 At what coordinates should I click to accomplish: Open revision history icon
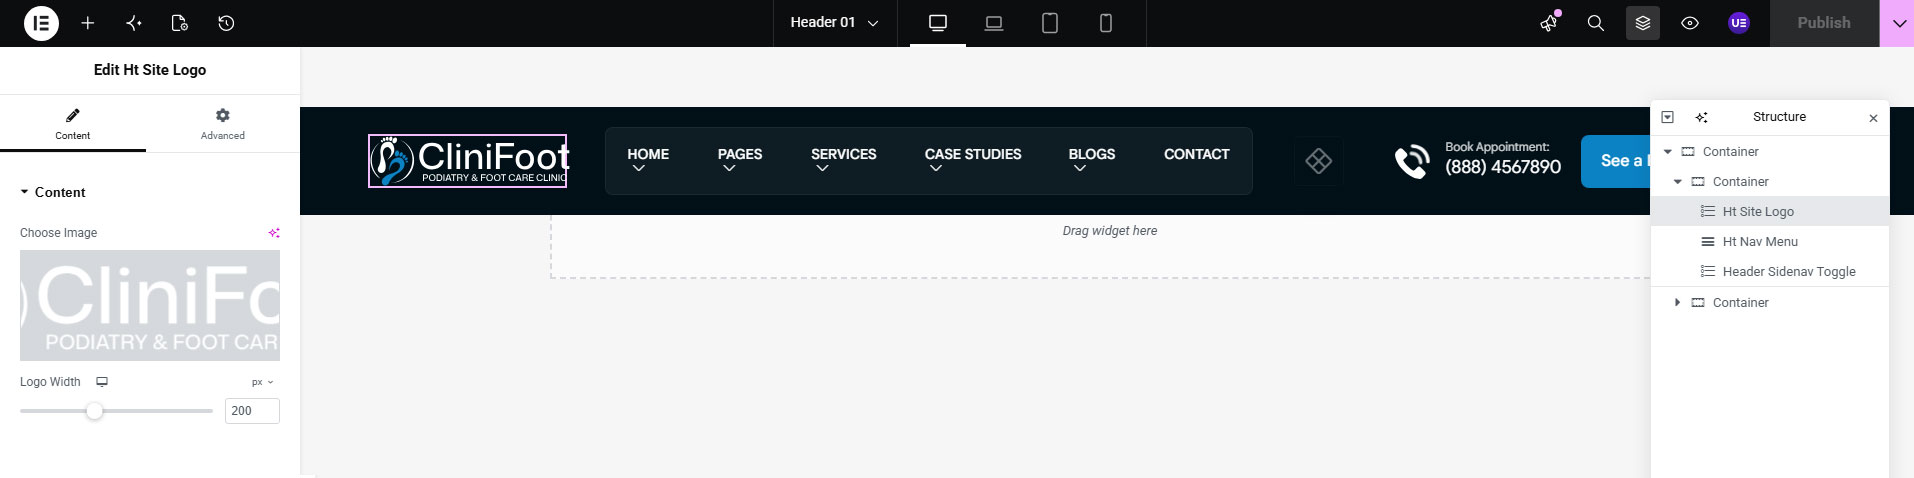pyautogui.click(x=226, y=23)
